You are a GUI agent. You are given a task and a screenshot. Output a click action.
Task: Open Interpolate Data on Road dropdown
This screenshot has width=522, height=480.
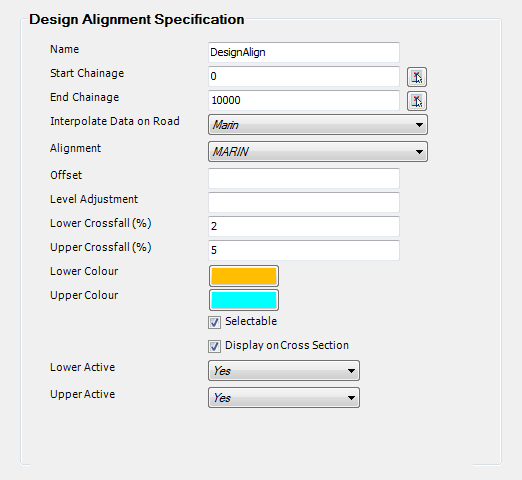click(x=318, y=125)
